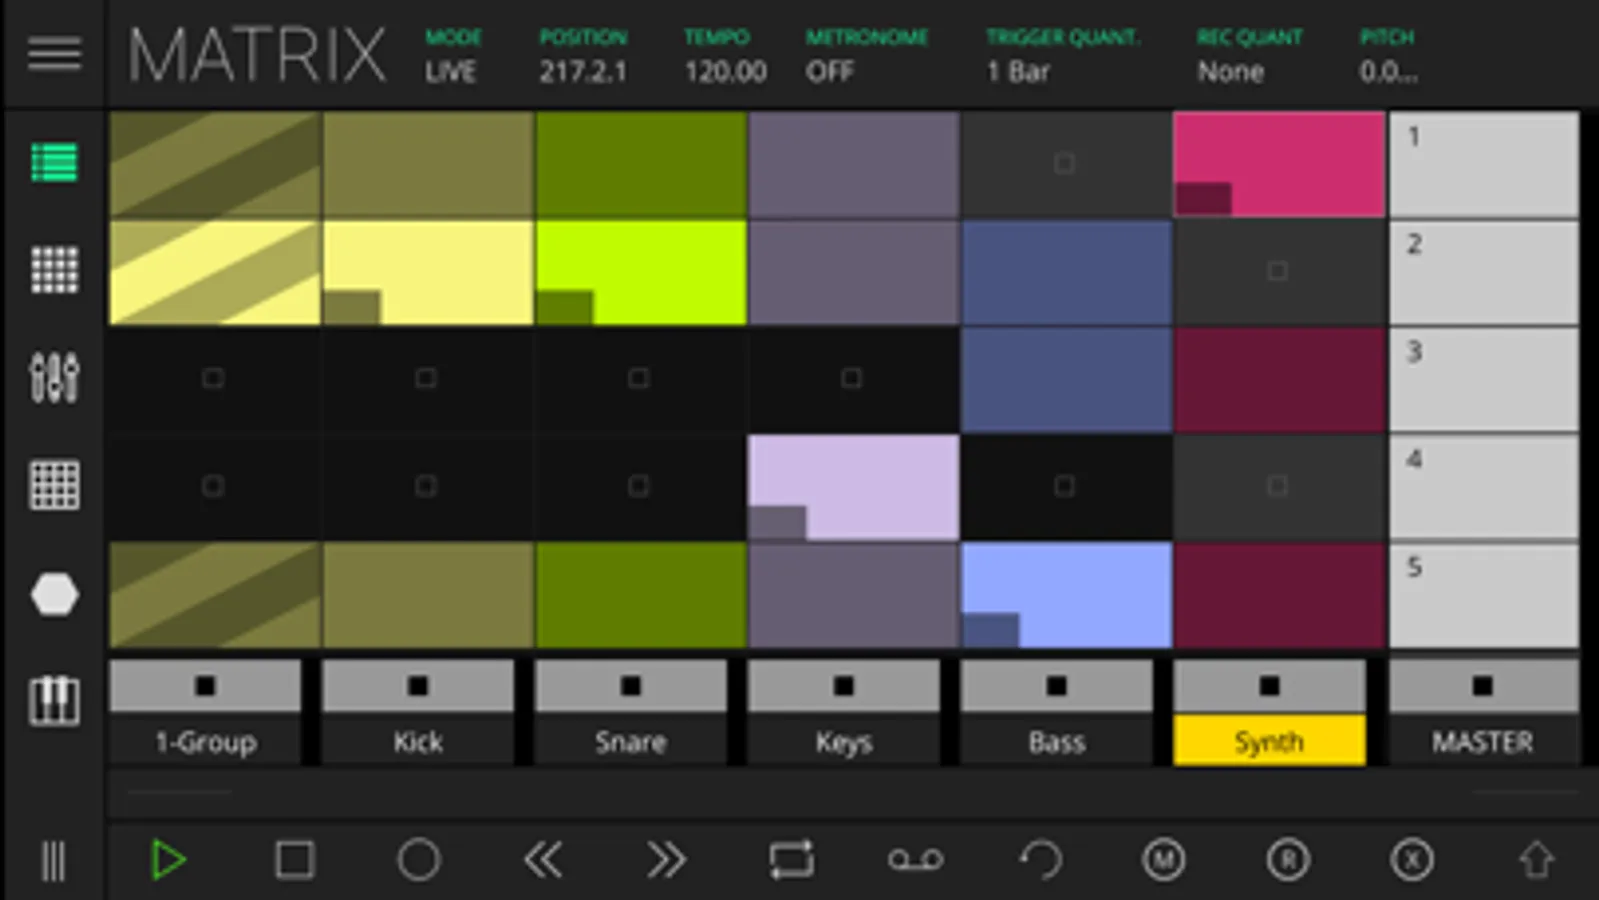Launch scene 1

point(1484,164)
